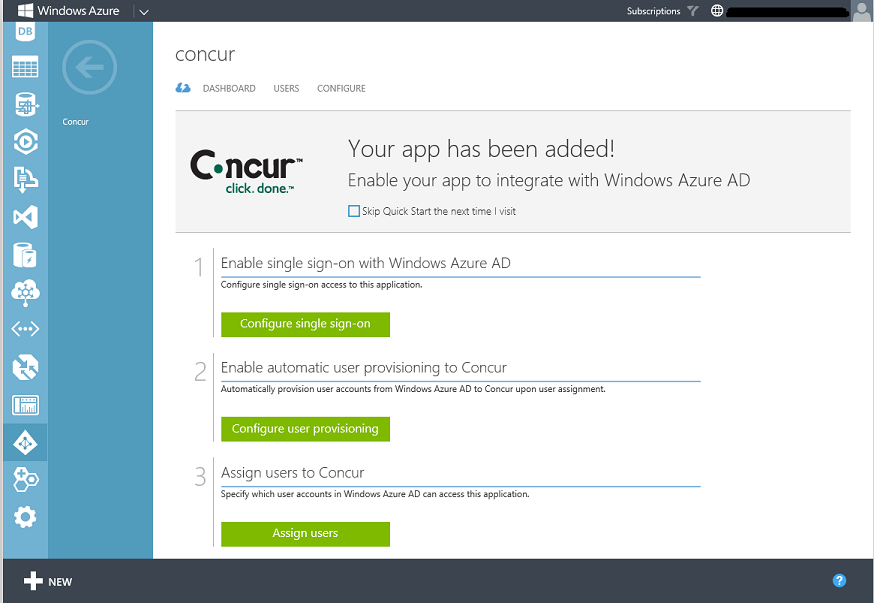Click Configure single sign-on button

[x=305, y=324]
